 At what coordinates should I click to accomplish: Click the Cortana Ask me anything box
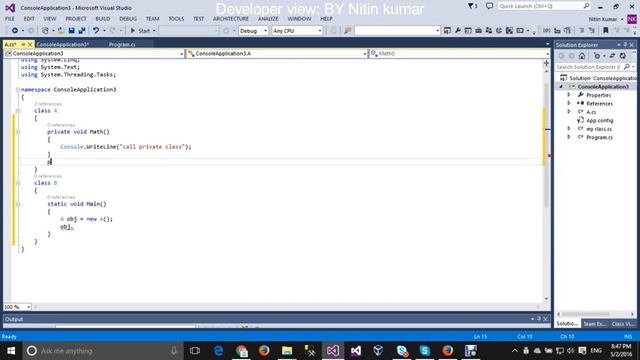point(103,351)
